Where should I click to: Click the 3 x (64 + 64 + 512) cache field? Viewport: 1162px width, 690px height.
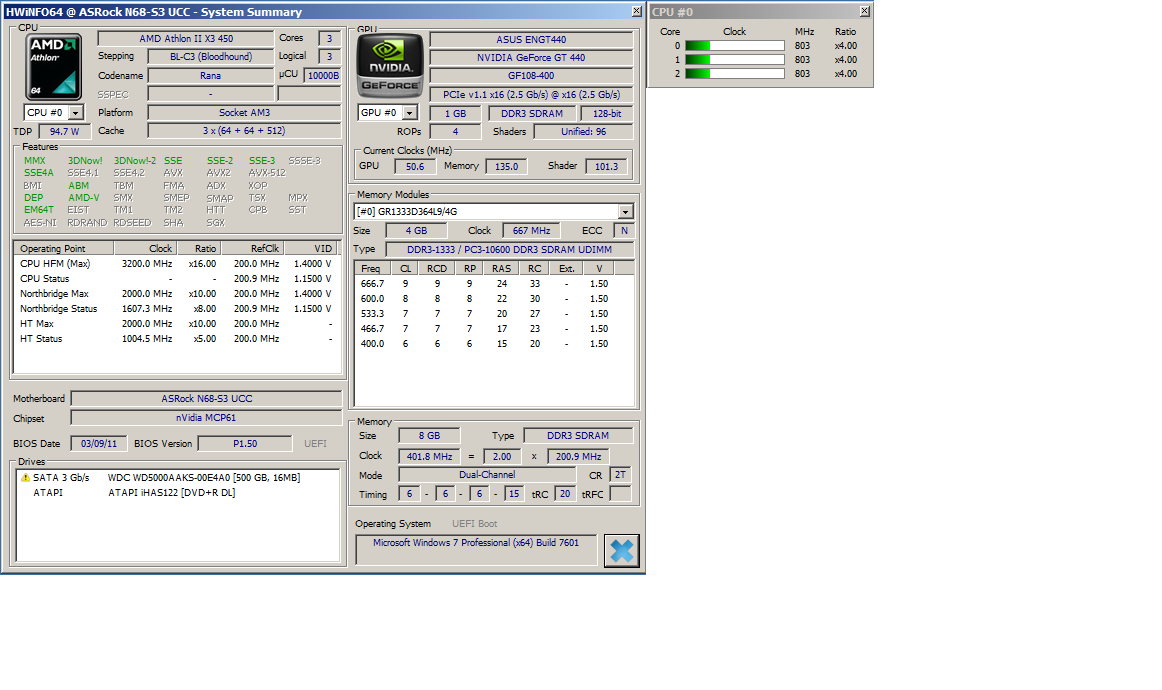click(245, 130)
